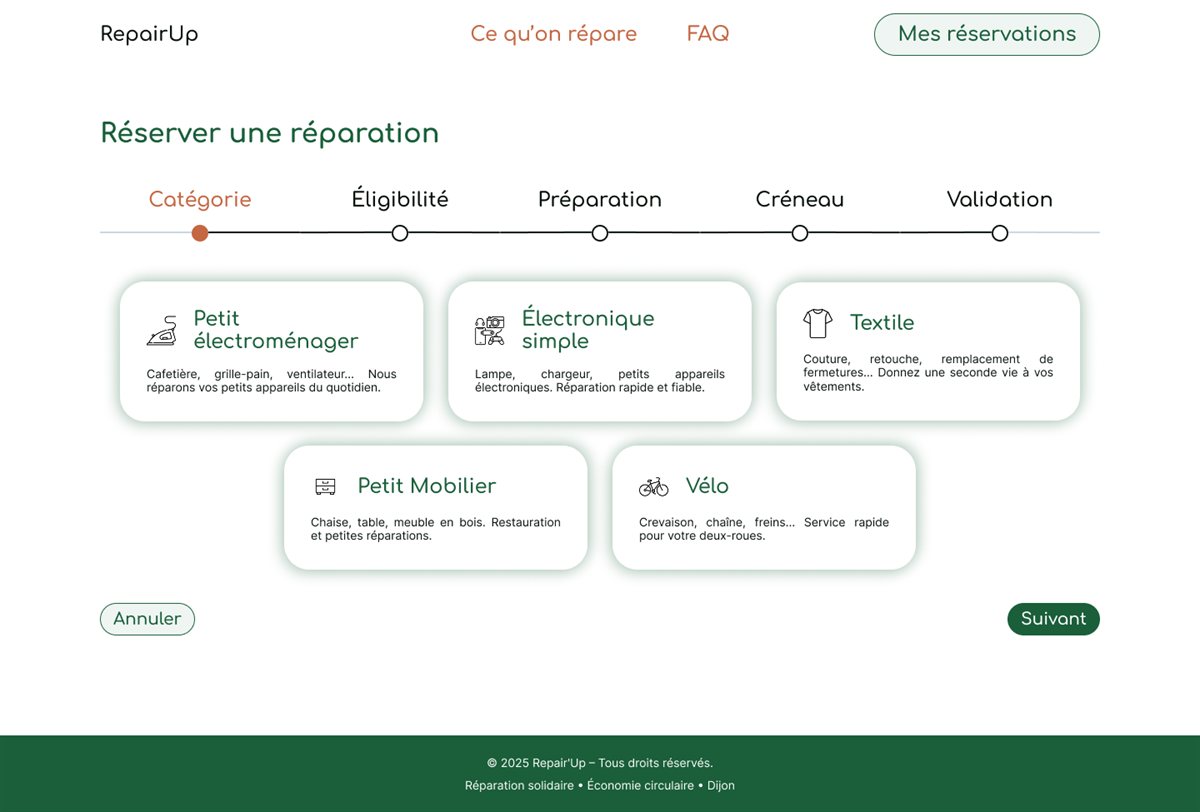This screenshot has width=1200, height=812.
Task: Go to the Créneau step label
Action: point(800,199)
